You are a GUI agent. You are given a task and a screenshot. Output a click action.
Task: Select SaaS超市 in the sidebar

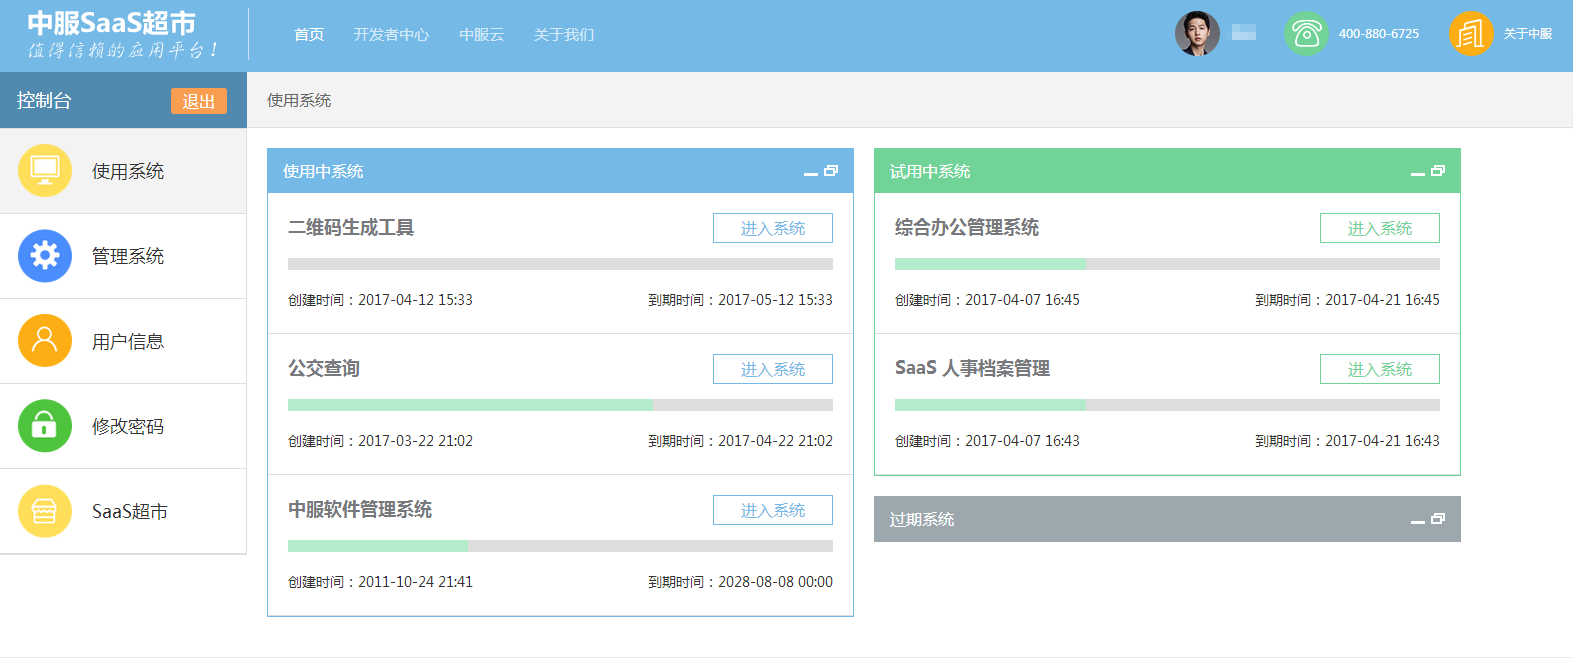123,511
